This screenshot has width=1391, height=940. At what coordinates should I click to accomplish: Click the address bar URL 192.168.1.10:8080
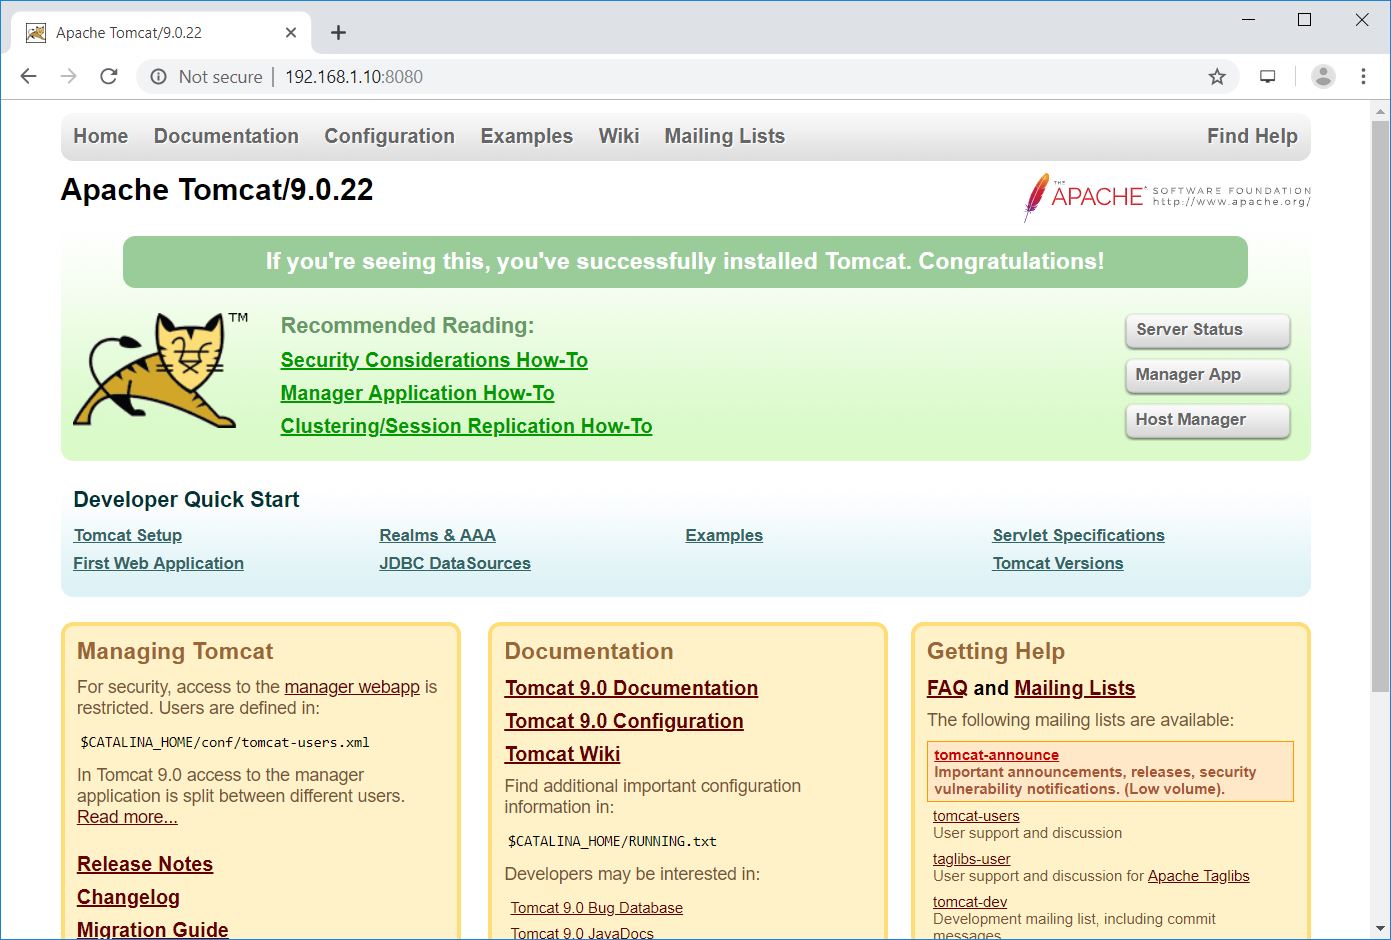coord(354,77)
